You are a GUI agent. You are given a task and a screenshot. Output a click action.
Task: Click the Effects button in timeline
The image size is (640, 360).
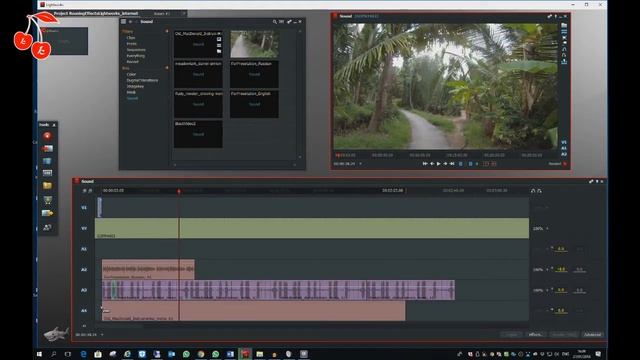click(x=535, y=335)
